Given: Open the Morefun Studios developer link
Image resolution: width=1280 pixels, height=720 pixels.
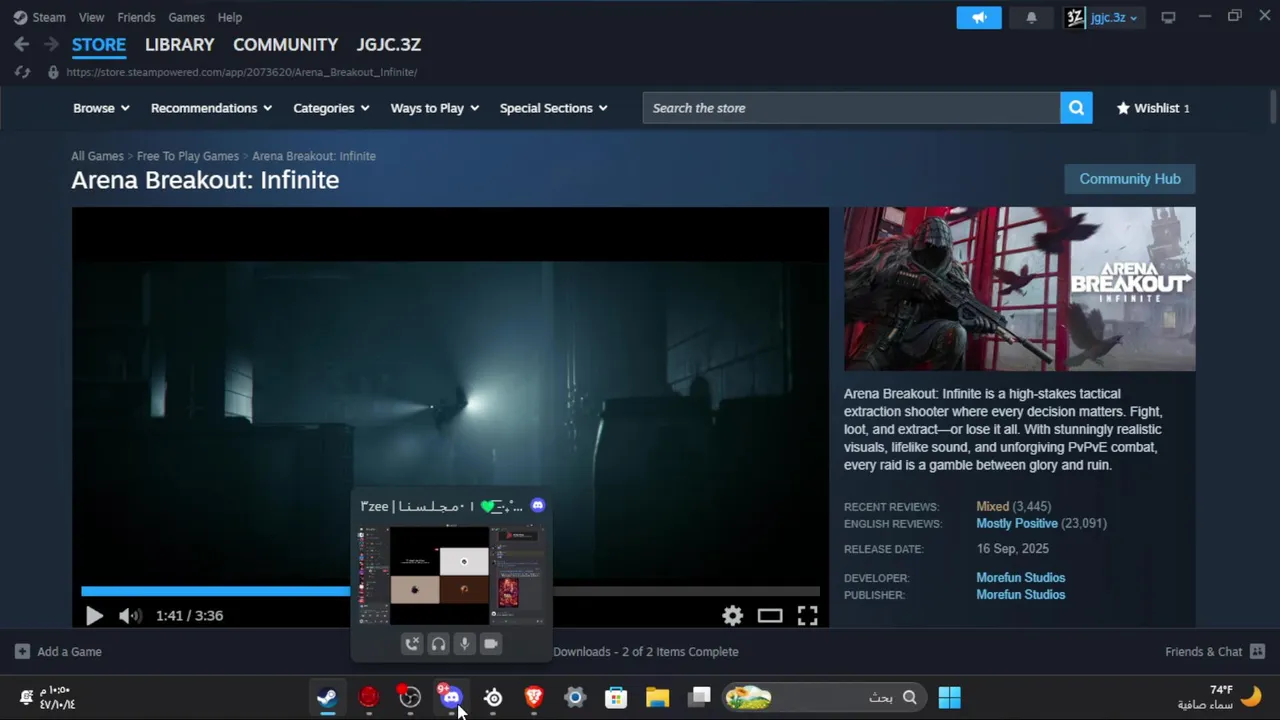Looking at the screenshot, I should (x=1020, y=578).
